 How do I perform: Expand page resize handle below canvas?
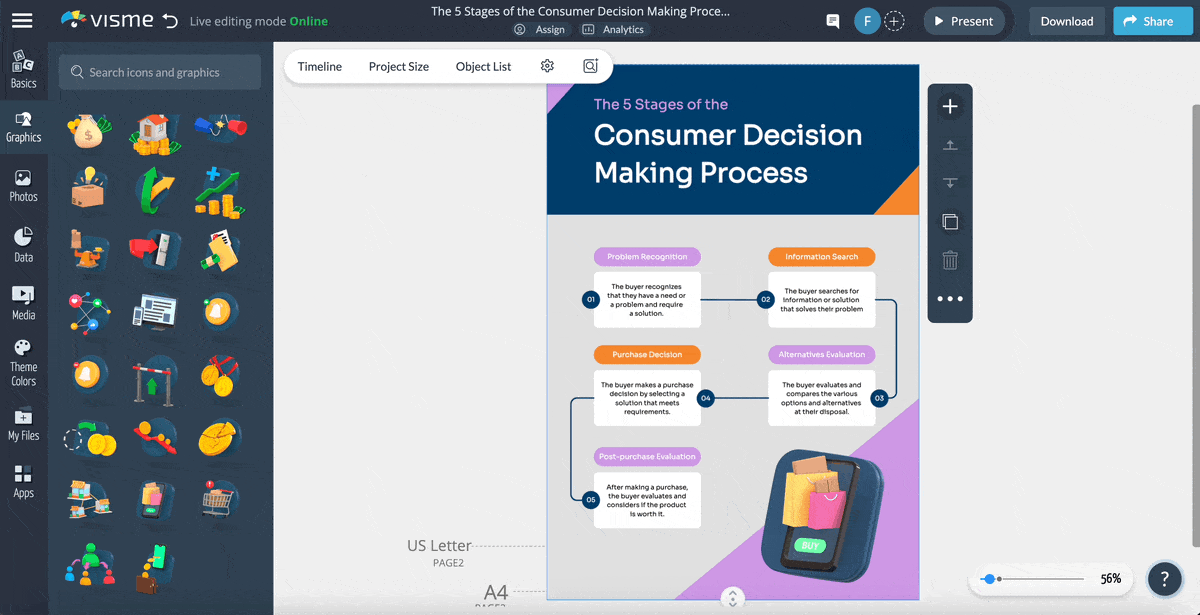733,598
